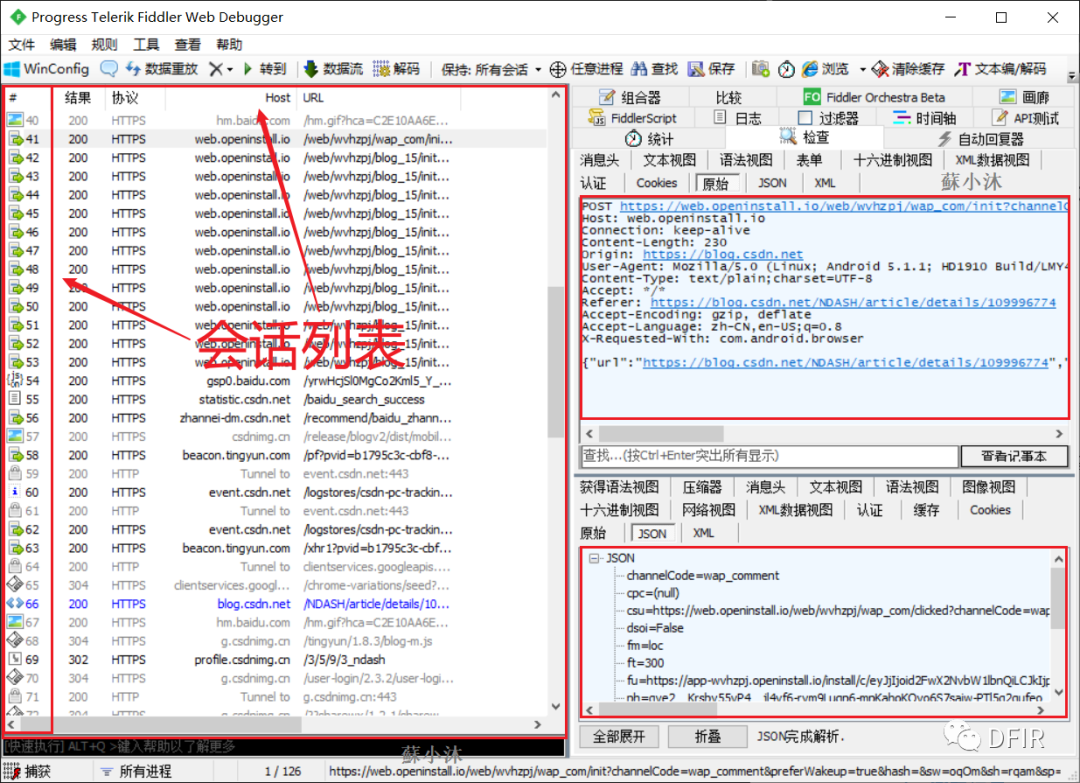Open the 画廊 gallery tab
The height and width of the screenshot is (783, 1080).
pyautogui.click(x=1024, y=97)
